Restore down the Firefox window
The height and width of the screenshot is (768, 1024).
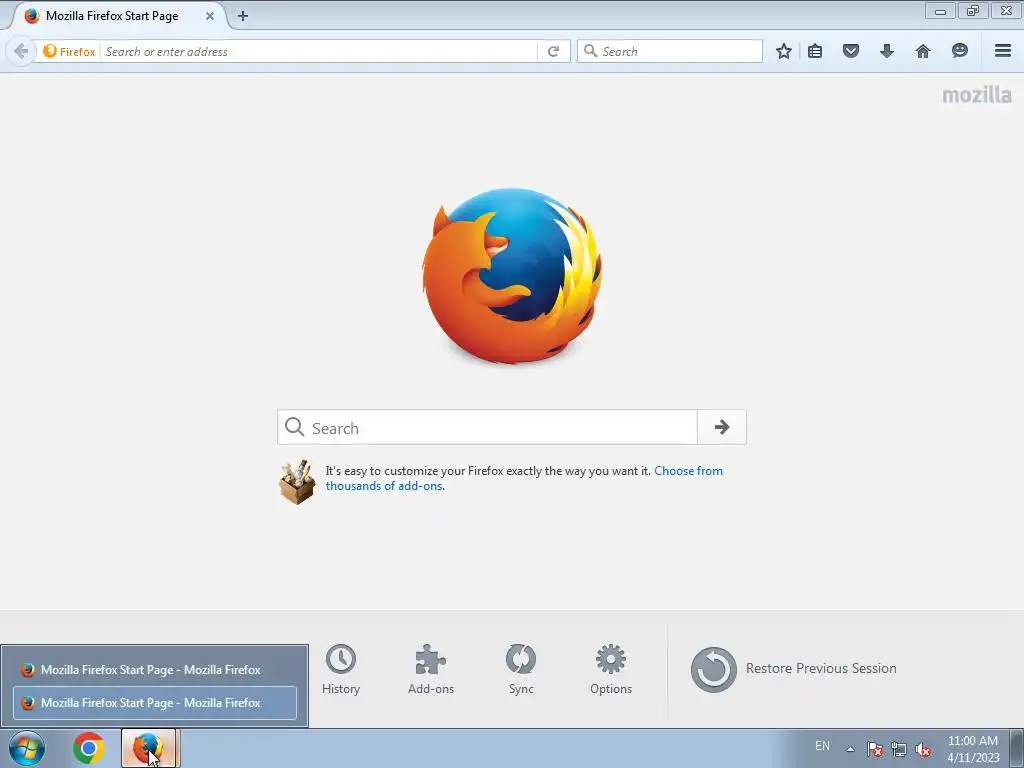(972, 10)
